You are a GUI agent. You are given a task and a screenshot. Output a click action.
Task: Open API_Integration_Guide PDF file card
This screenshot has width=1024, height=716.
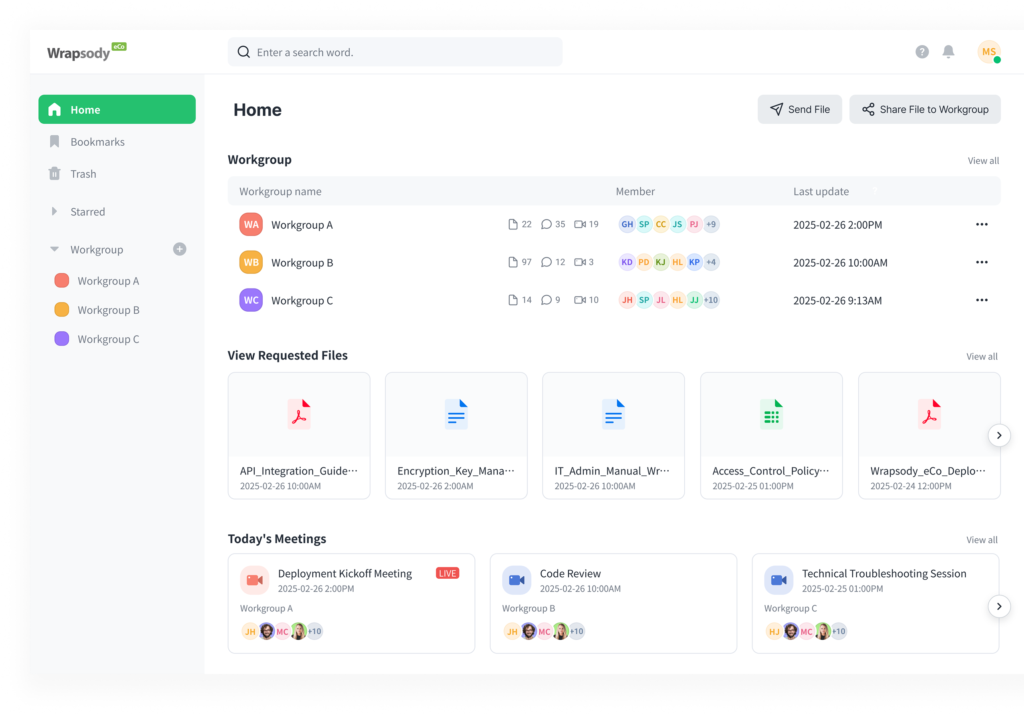point(299,436)
